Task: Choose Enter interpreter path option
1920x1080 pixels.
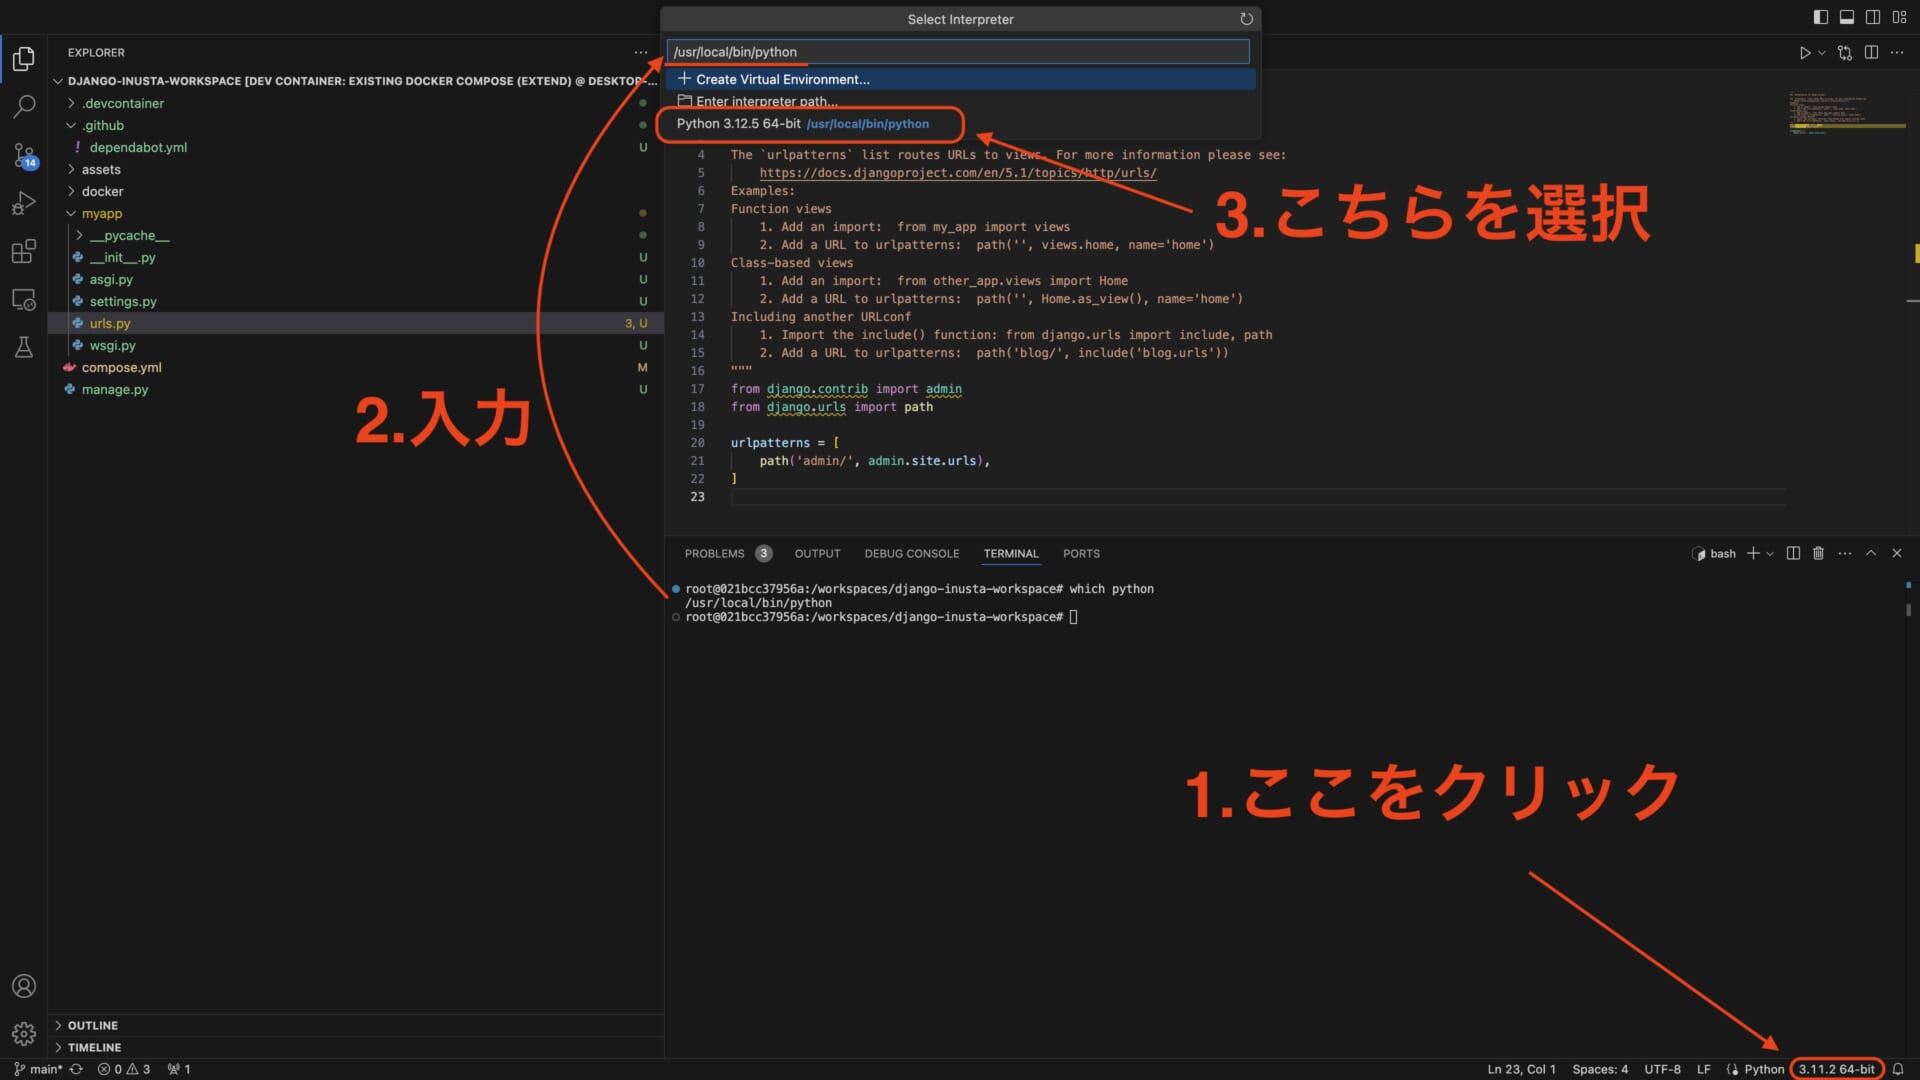Action: pyautogui.click(x=960, y=101)
